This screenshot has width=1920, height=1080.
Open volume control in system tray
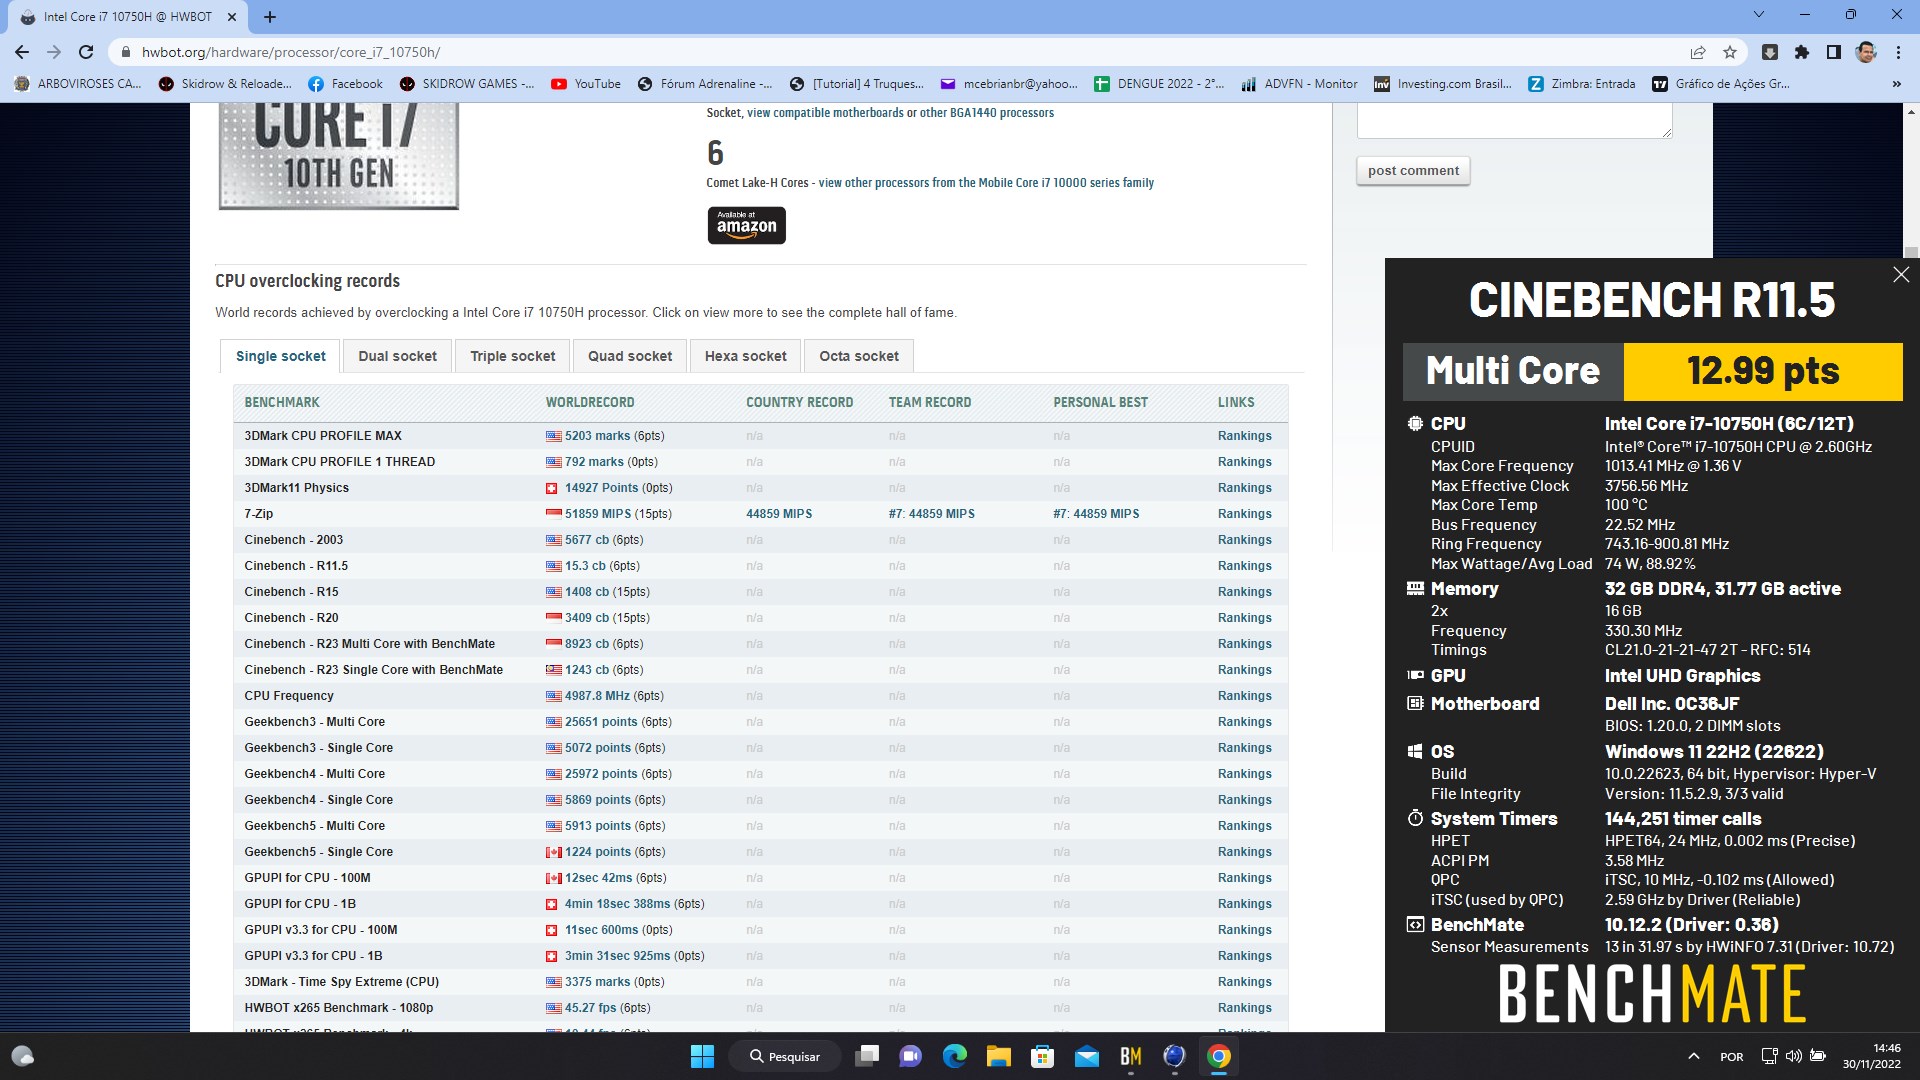1794,1056
